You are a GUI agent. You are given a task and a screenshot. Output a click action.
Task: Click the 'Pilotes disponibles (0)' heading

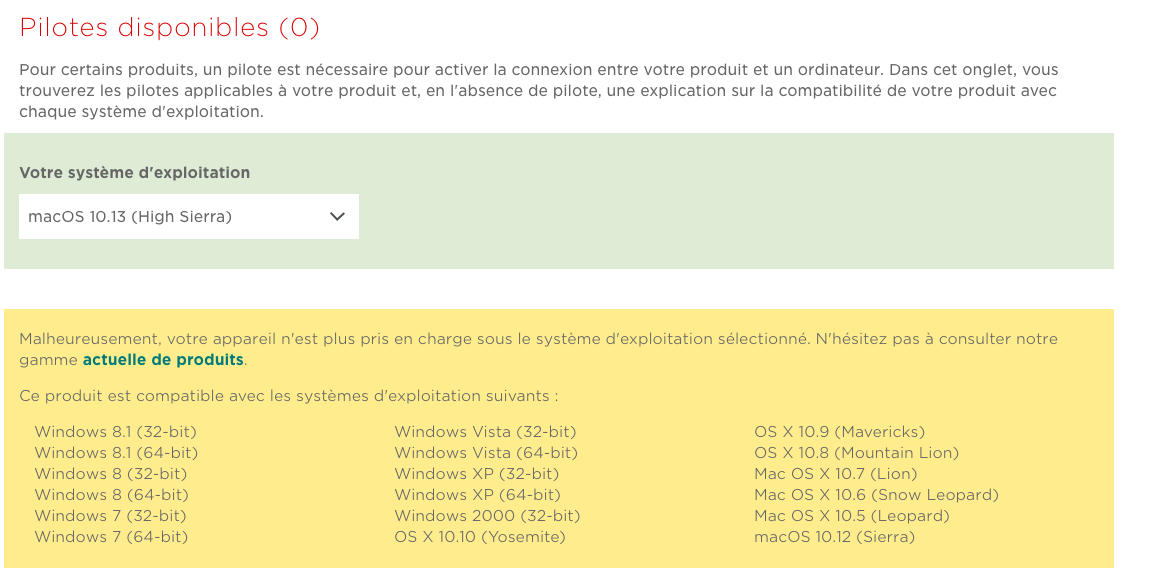click(169, 28)
